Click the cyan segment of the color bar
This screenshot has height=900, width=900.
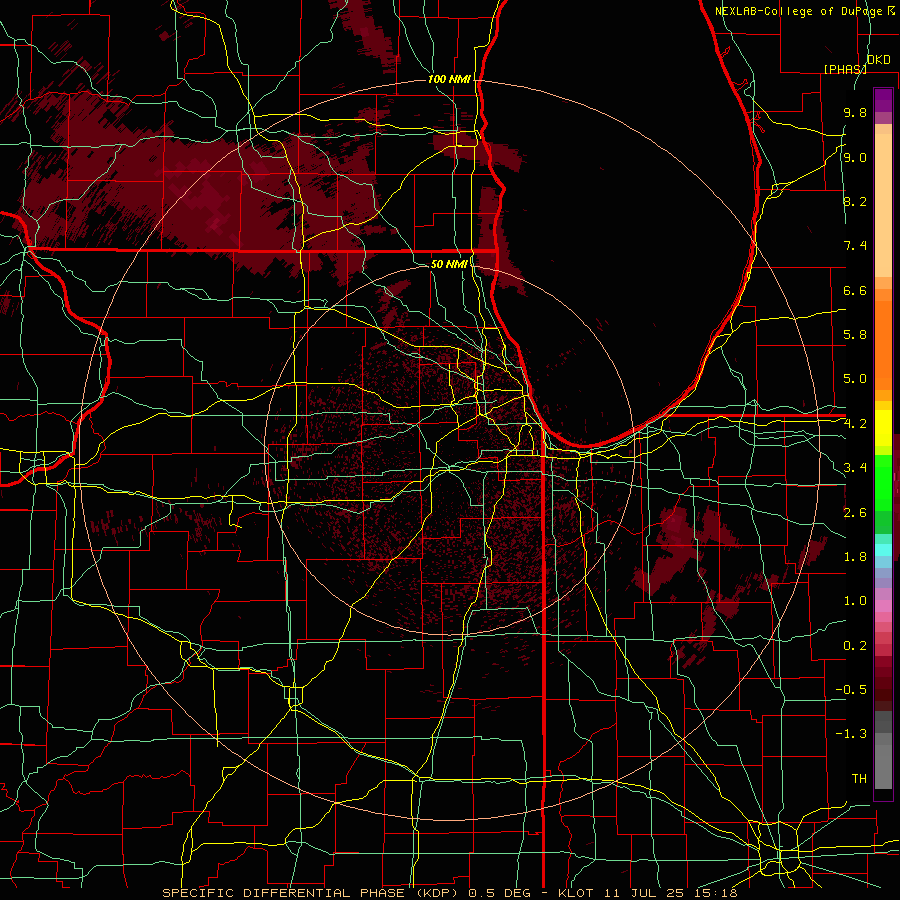click(883, 550)
